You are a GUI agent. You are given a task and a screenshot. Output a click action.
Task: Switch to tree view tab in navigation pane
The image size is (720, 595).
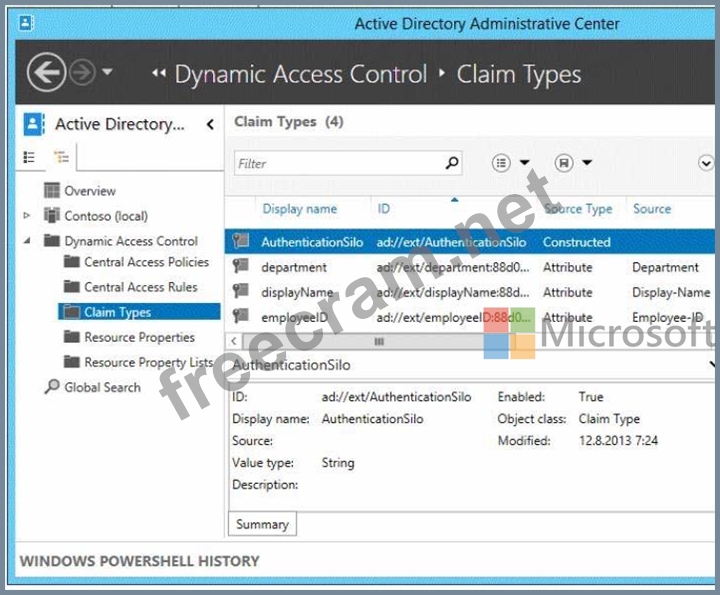pos(61,157)
